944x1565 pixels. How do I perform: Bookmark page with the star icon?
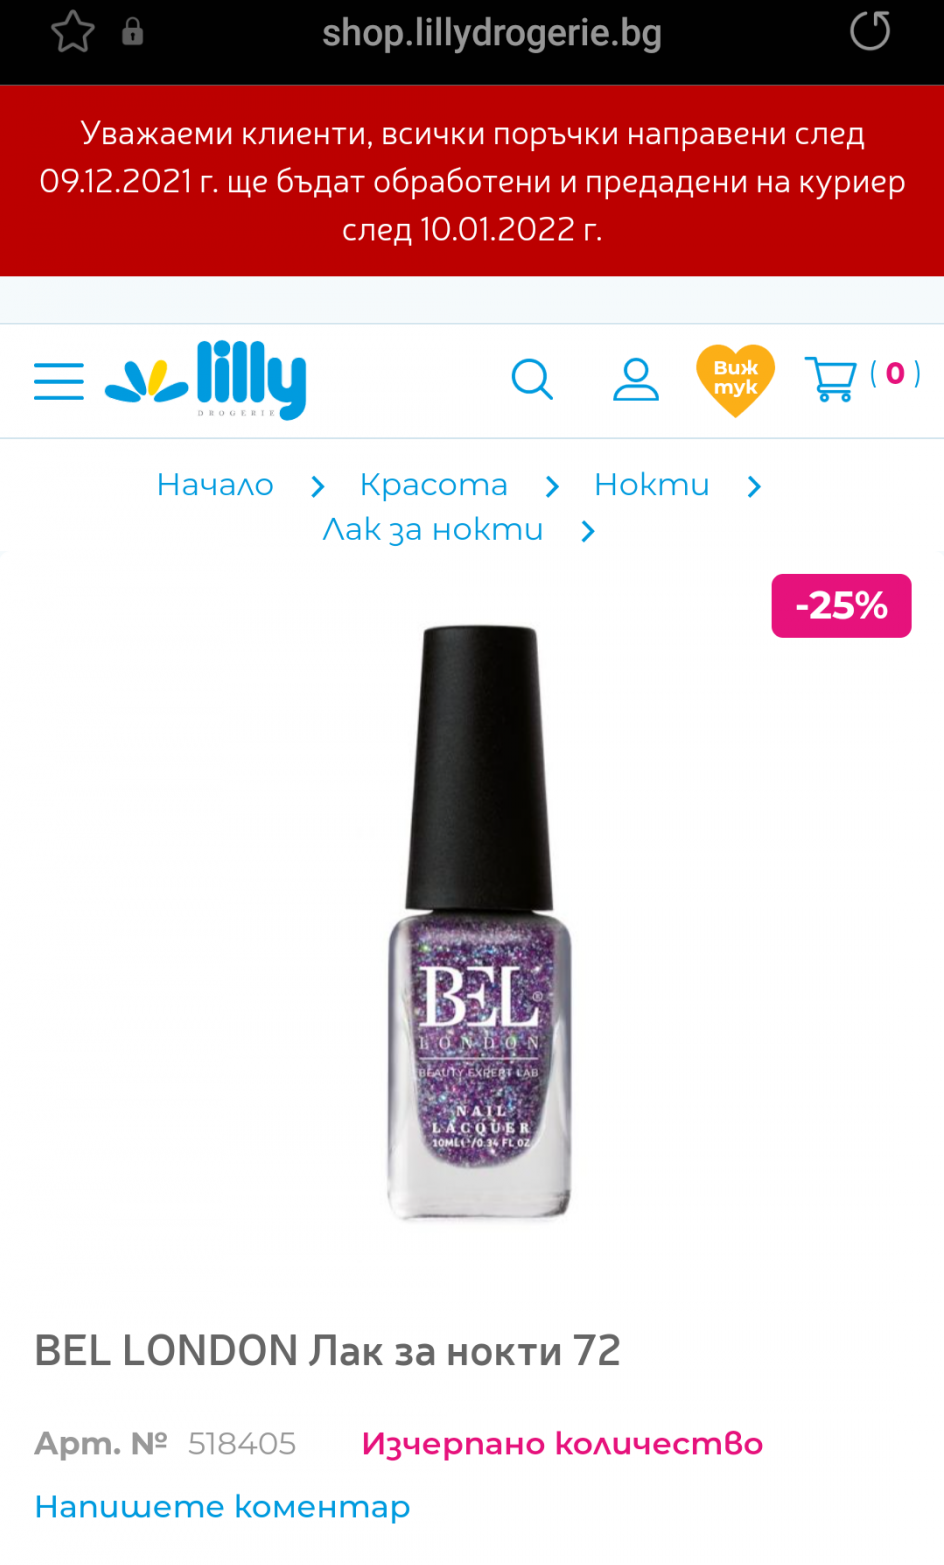73,32
